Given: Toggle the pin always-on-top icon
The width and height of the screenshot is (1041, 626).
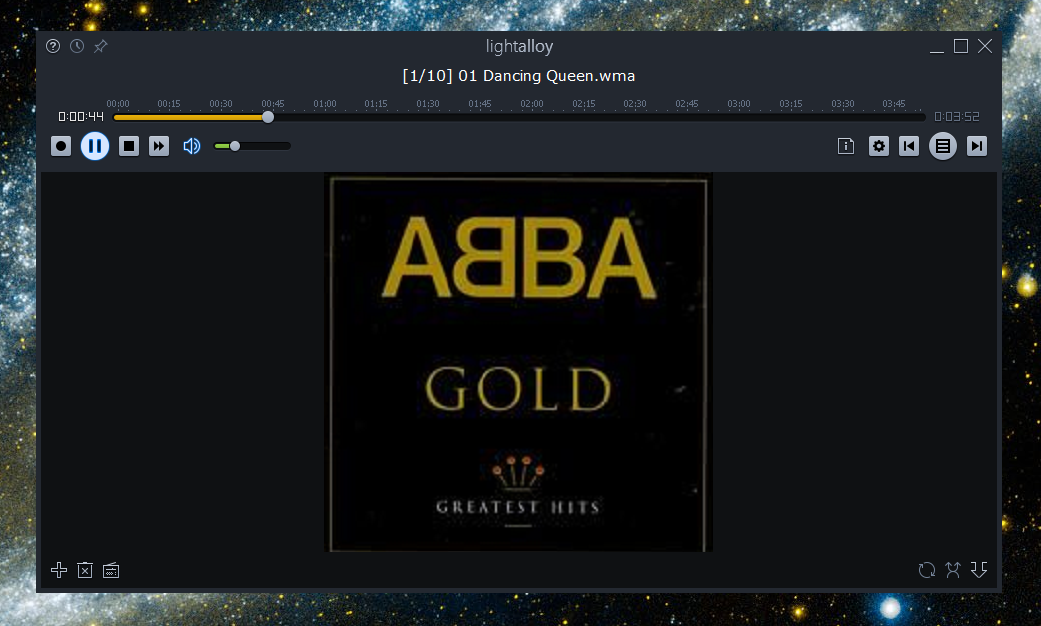Looking at the screenshot, I should point(101,46).
